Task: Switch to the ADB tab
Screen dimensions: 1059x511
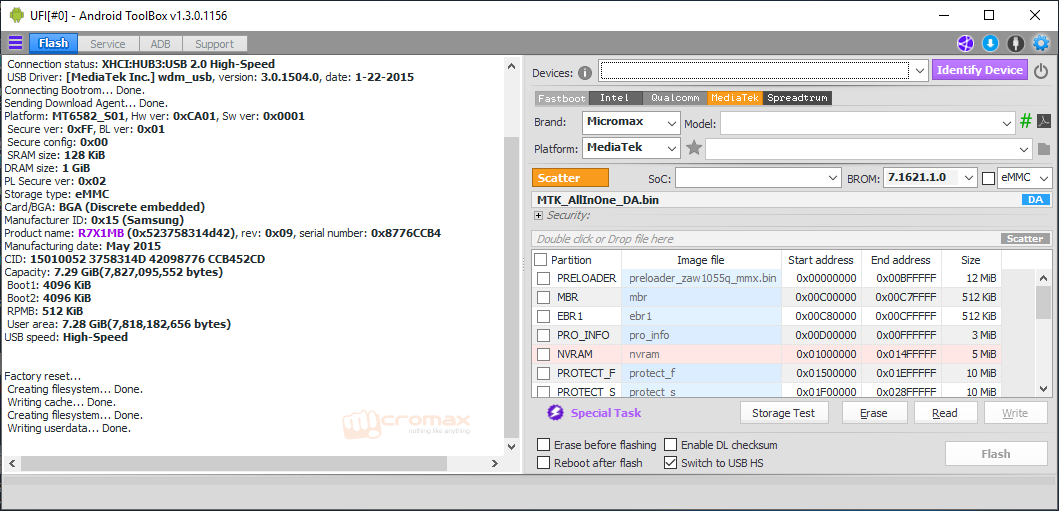Action: coord(160,44)
